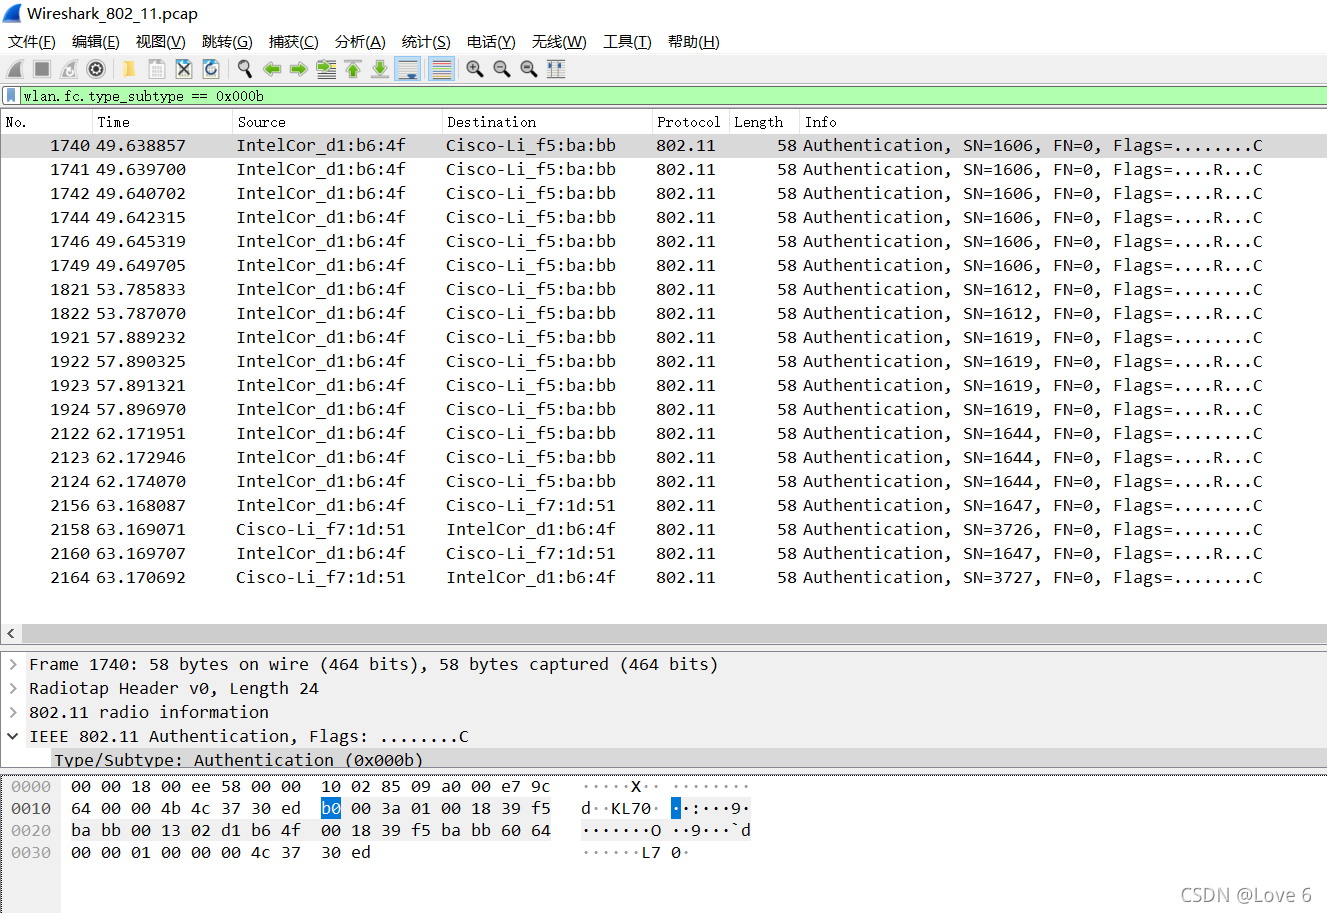Click the resize columns icon
This screenshot has height=913, width=1327.
[x=556, y=69]
